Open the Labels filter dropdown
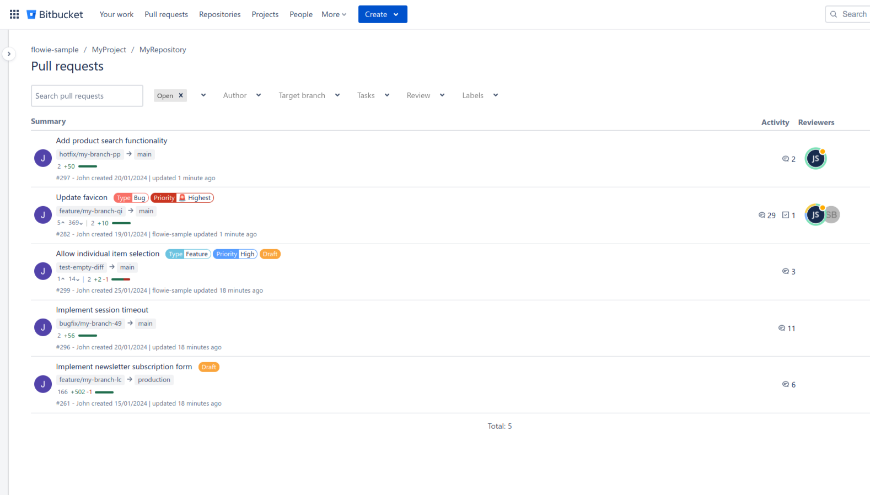Screen dimensions: 870x495 pyautogui.click(x=480, y=95)
